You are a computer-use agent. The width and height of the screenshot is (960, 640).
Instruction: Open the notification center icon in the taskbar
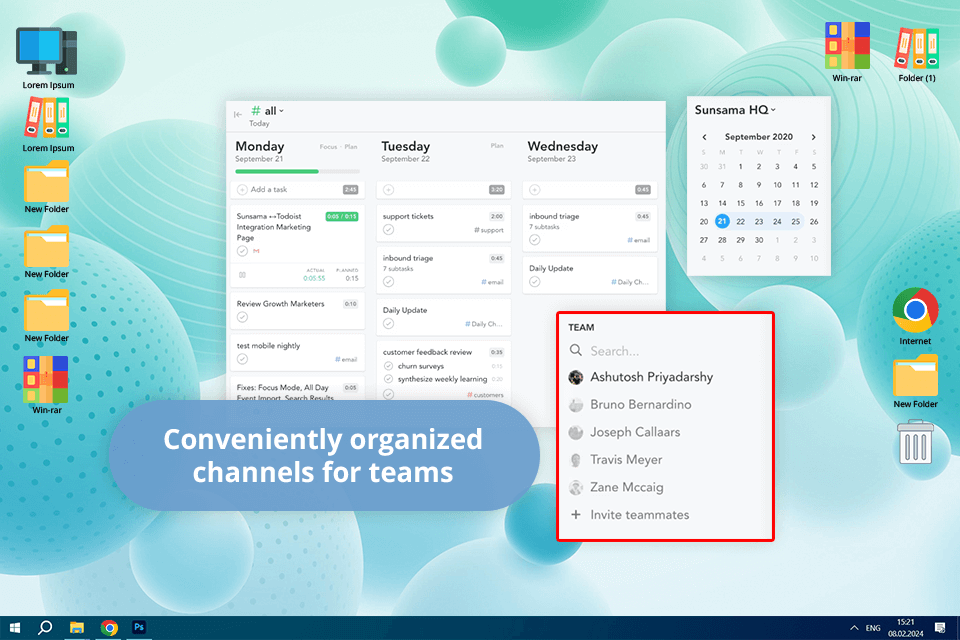(x=940, y=628)
